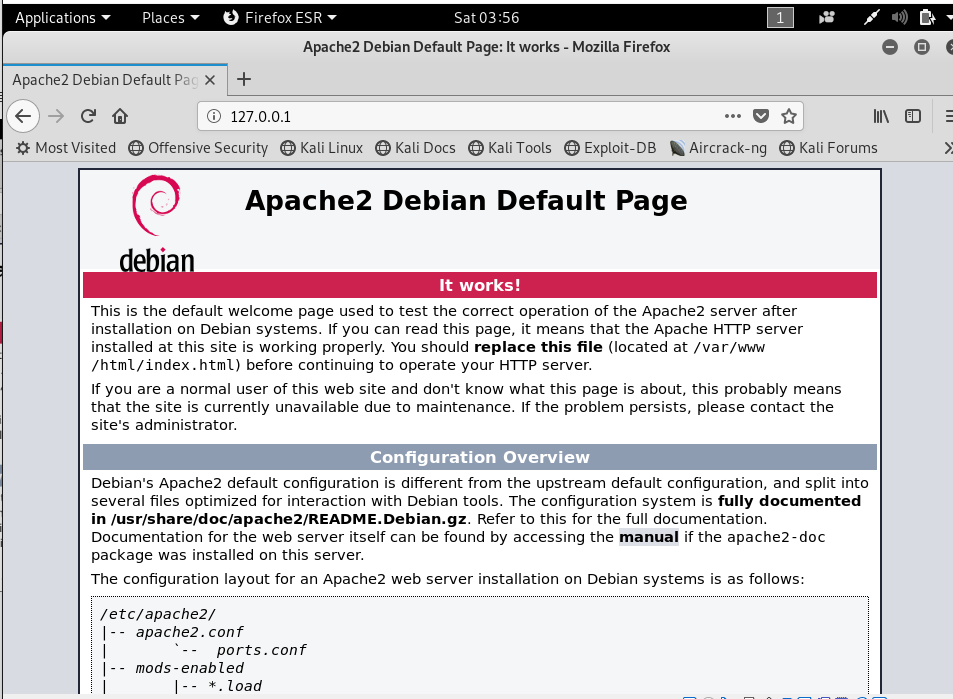Open the Offensive Security bookmark

point(198,148)
